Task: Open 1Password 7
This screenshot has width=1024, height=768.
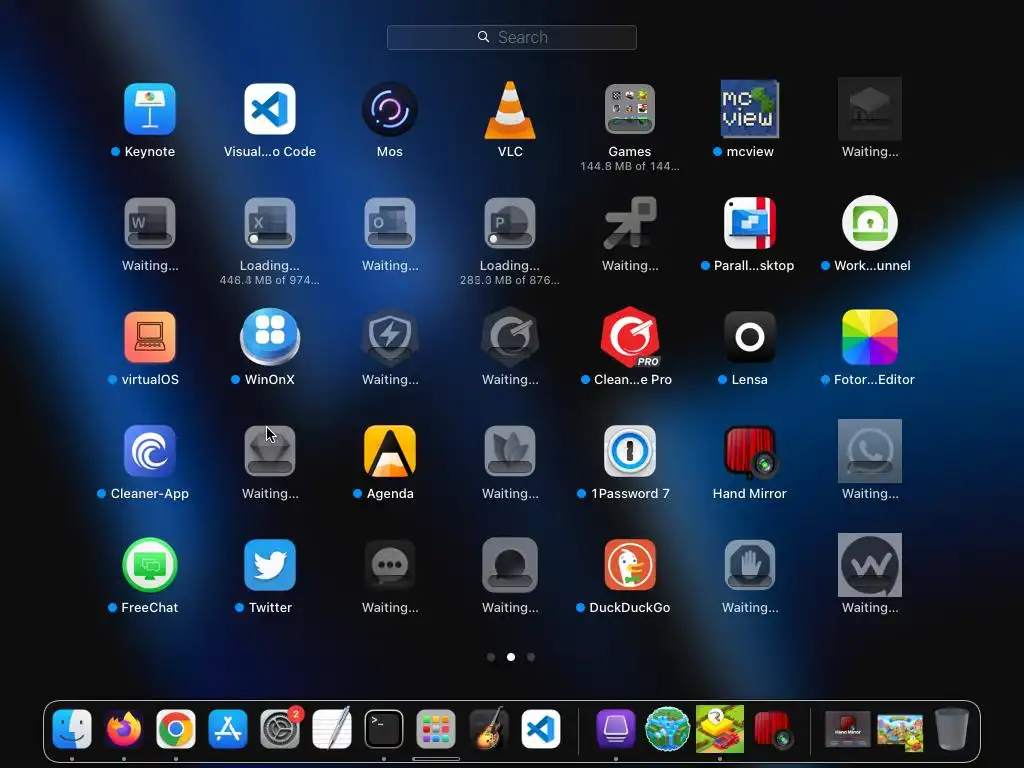Action: 630,451
